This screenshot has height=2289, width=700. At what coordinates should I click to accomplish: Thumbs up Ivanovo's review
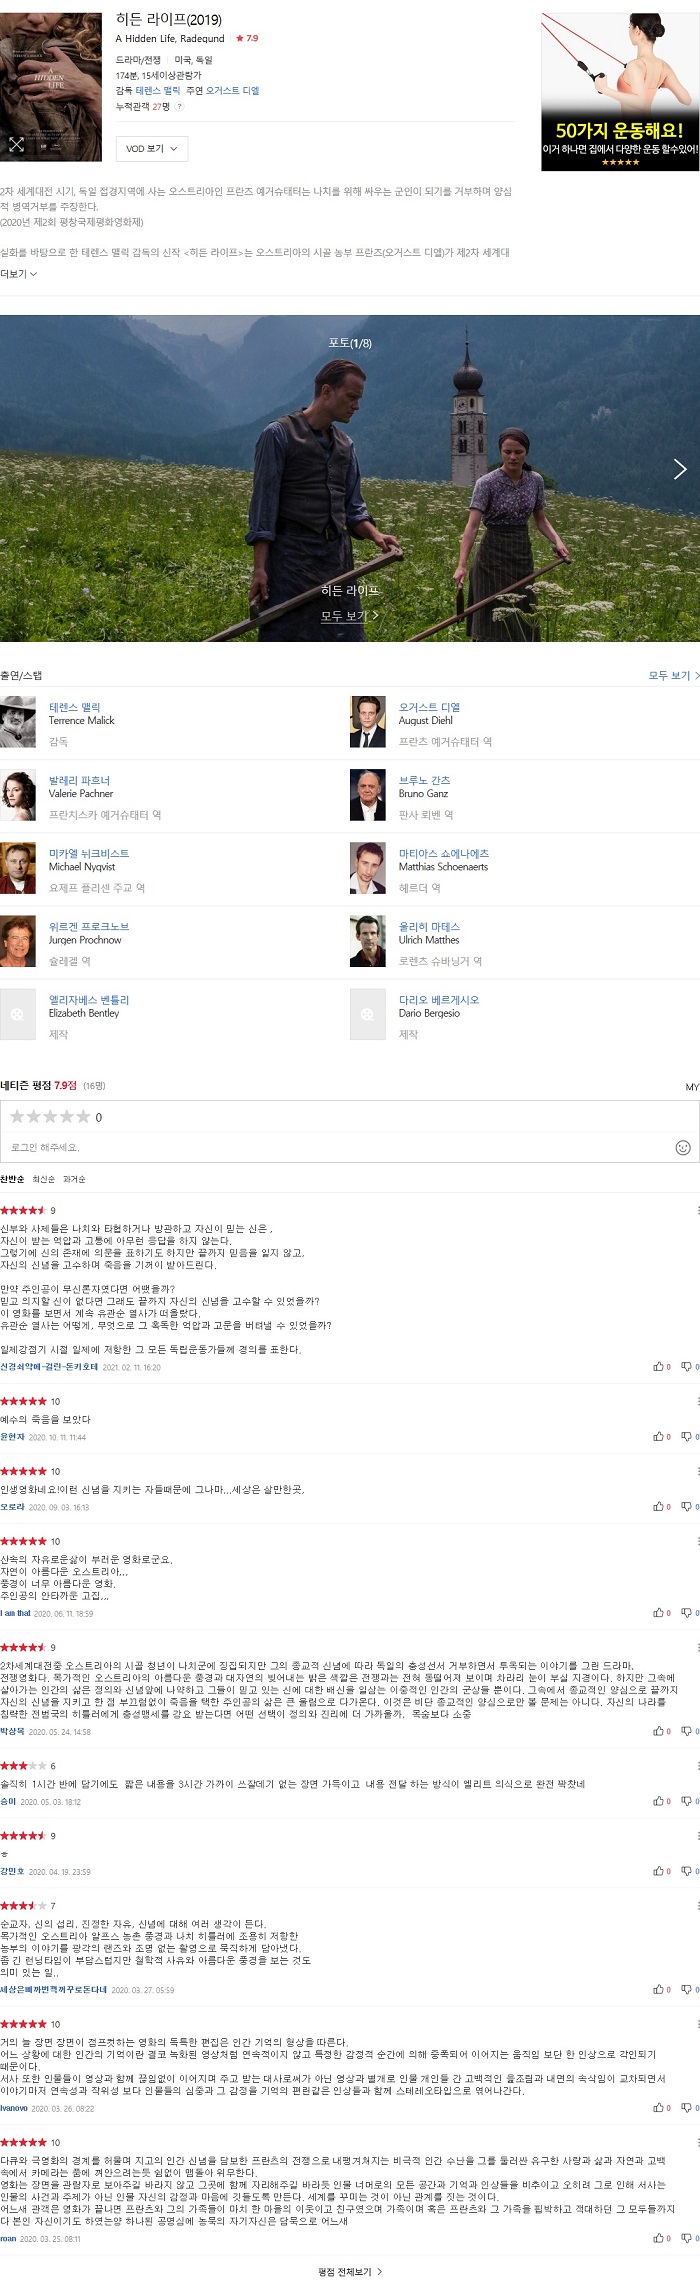point(661,2107)
